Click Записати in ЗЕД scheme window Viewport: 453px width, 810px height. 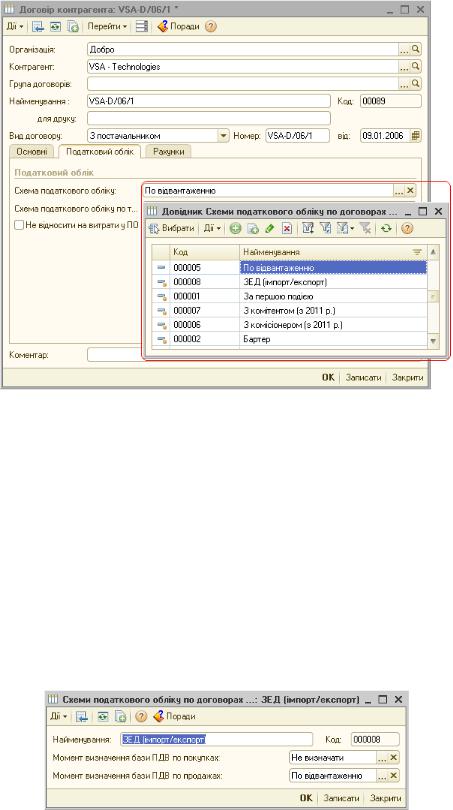point(341,798)
